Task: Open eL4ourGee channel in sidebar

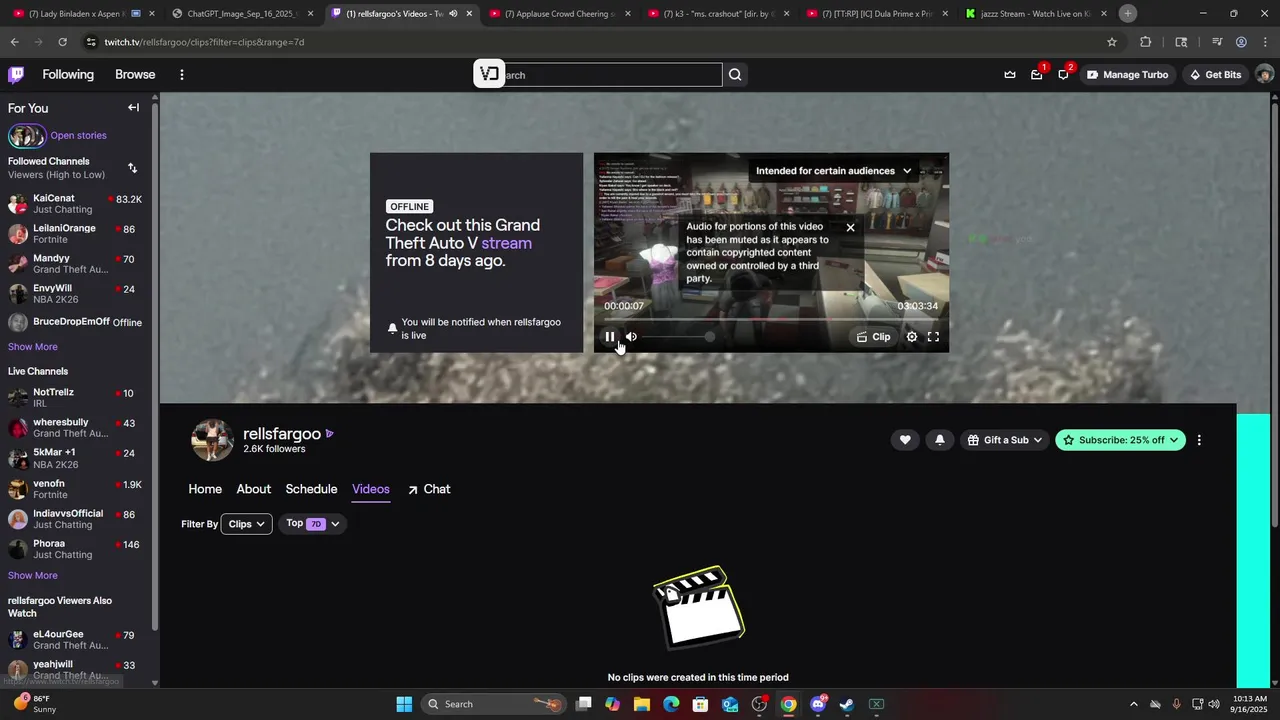Action: pyautogui.click(x=76, y=640)
